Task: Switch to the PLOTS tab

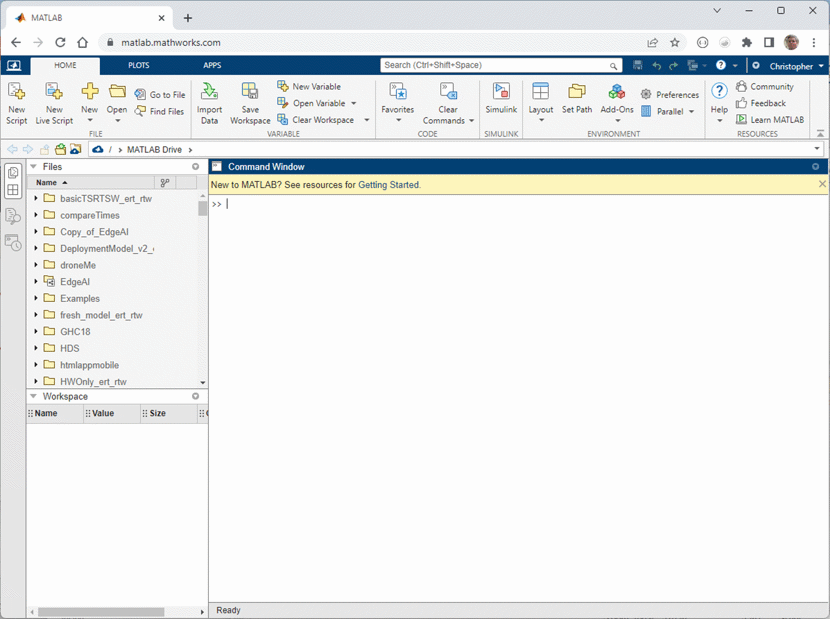Action: [139, 65]
